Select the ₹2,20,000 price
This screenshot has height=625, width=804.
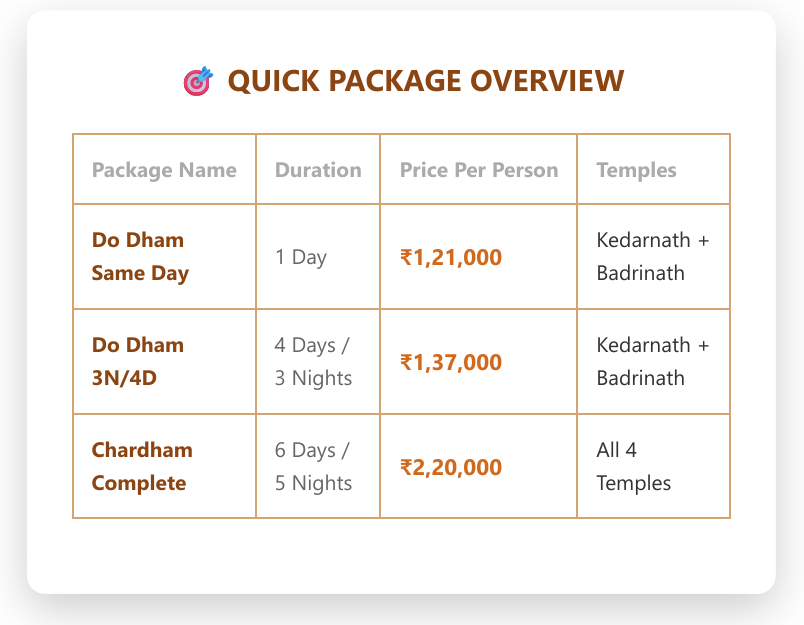[x=451, y=468]
